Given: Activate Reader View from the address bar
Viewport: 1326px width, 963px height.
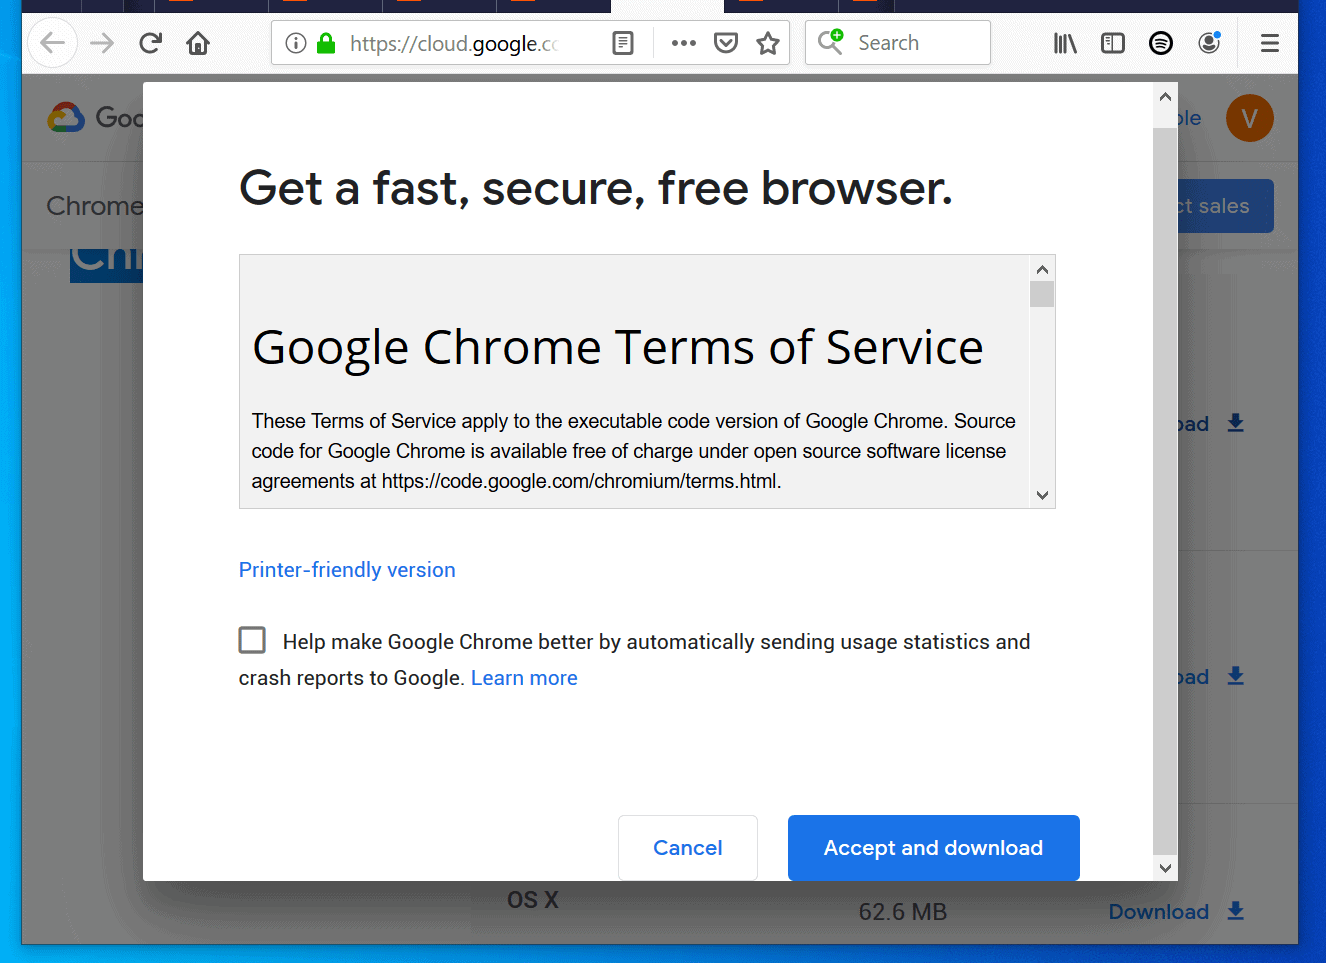Looking at the screenshot, I should pyautogui.click(x=622, y=42).
